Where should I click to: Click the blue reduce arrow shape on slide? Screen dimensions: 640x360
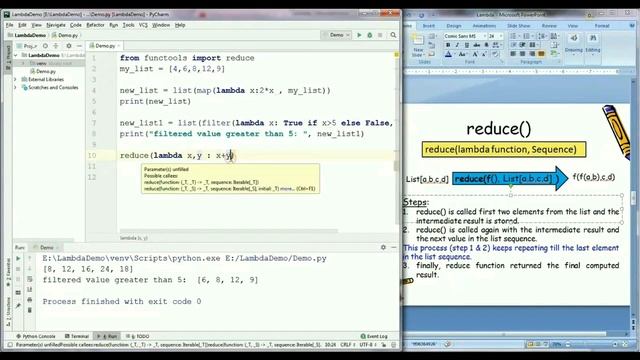[510, 178]
